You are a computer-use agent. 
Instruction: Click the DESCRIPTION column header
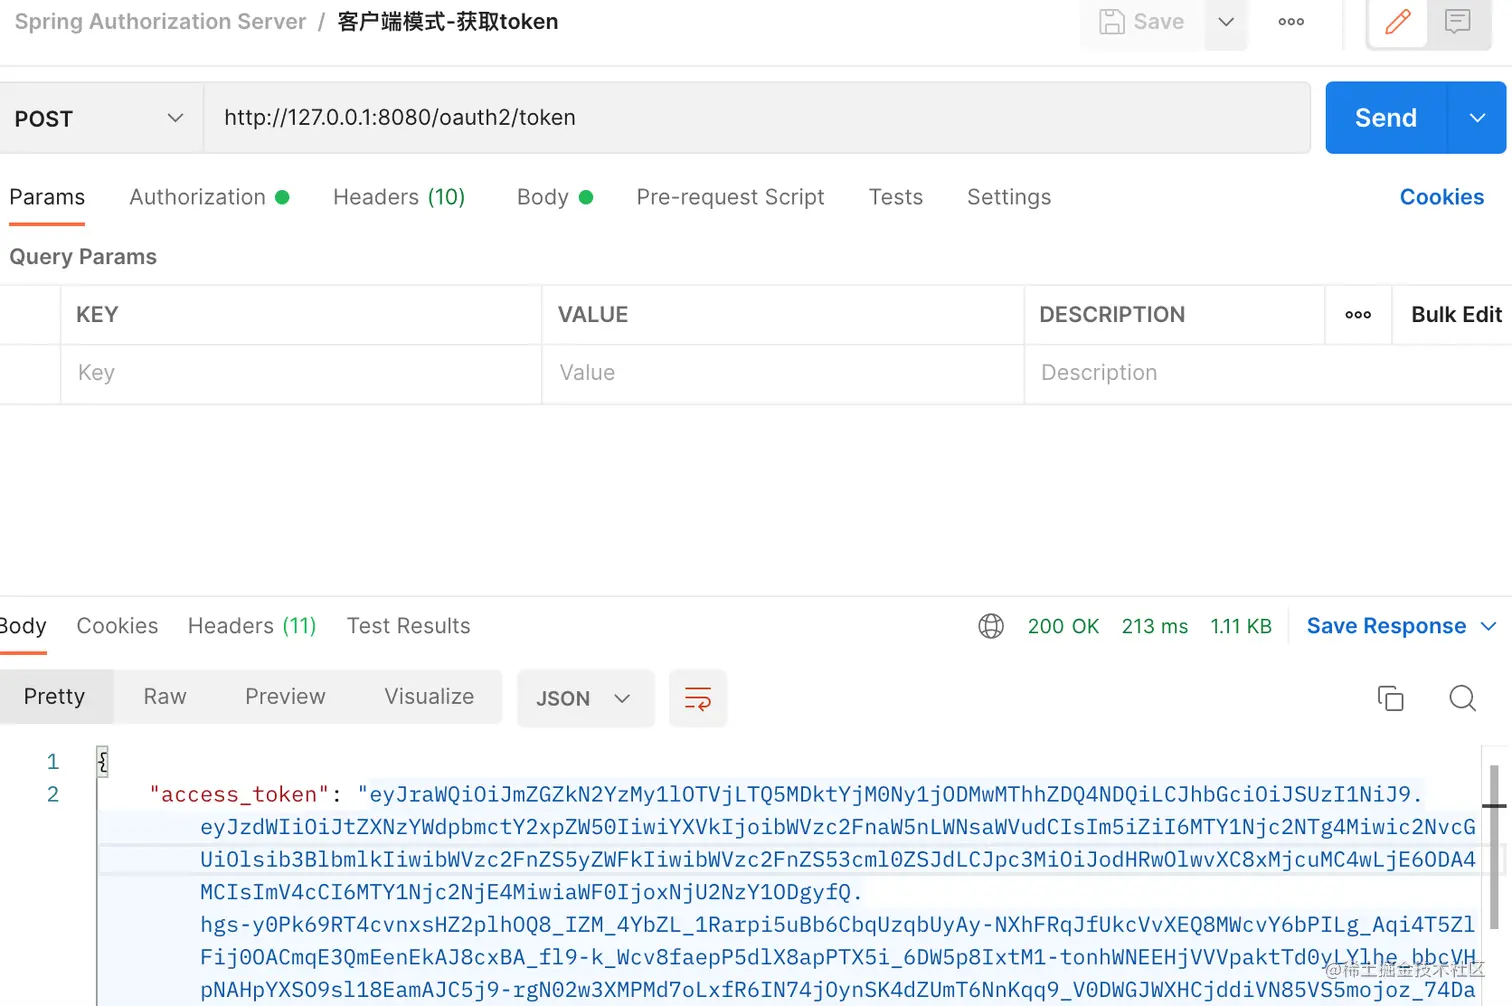point(1112,315)
